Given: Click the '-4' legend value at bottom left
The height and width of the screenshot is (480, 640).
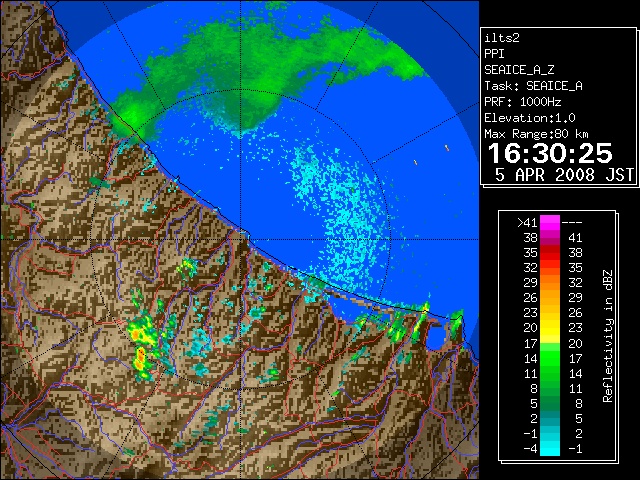Looking at the screenshot, I should pyautogui.click(x=530, y=449).
